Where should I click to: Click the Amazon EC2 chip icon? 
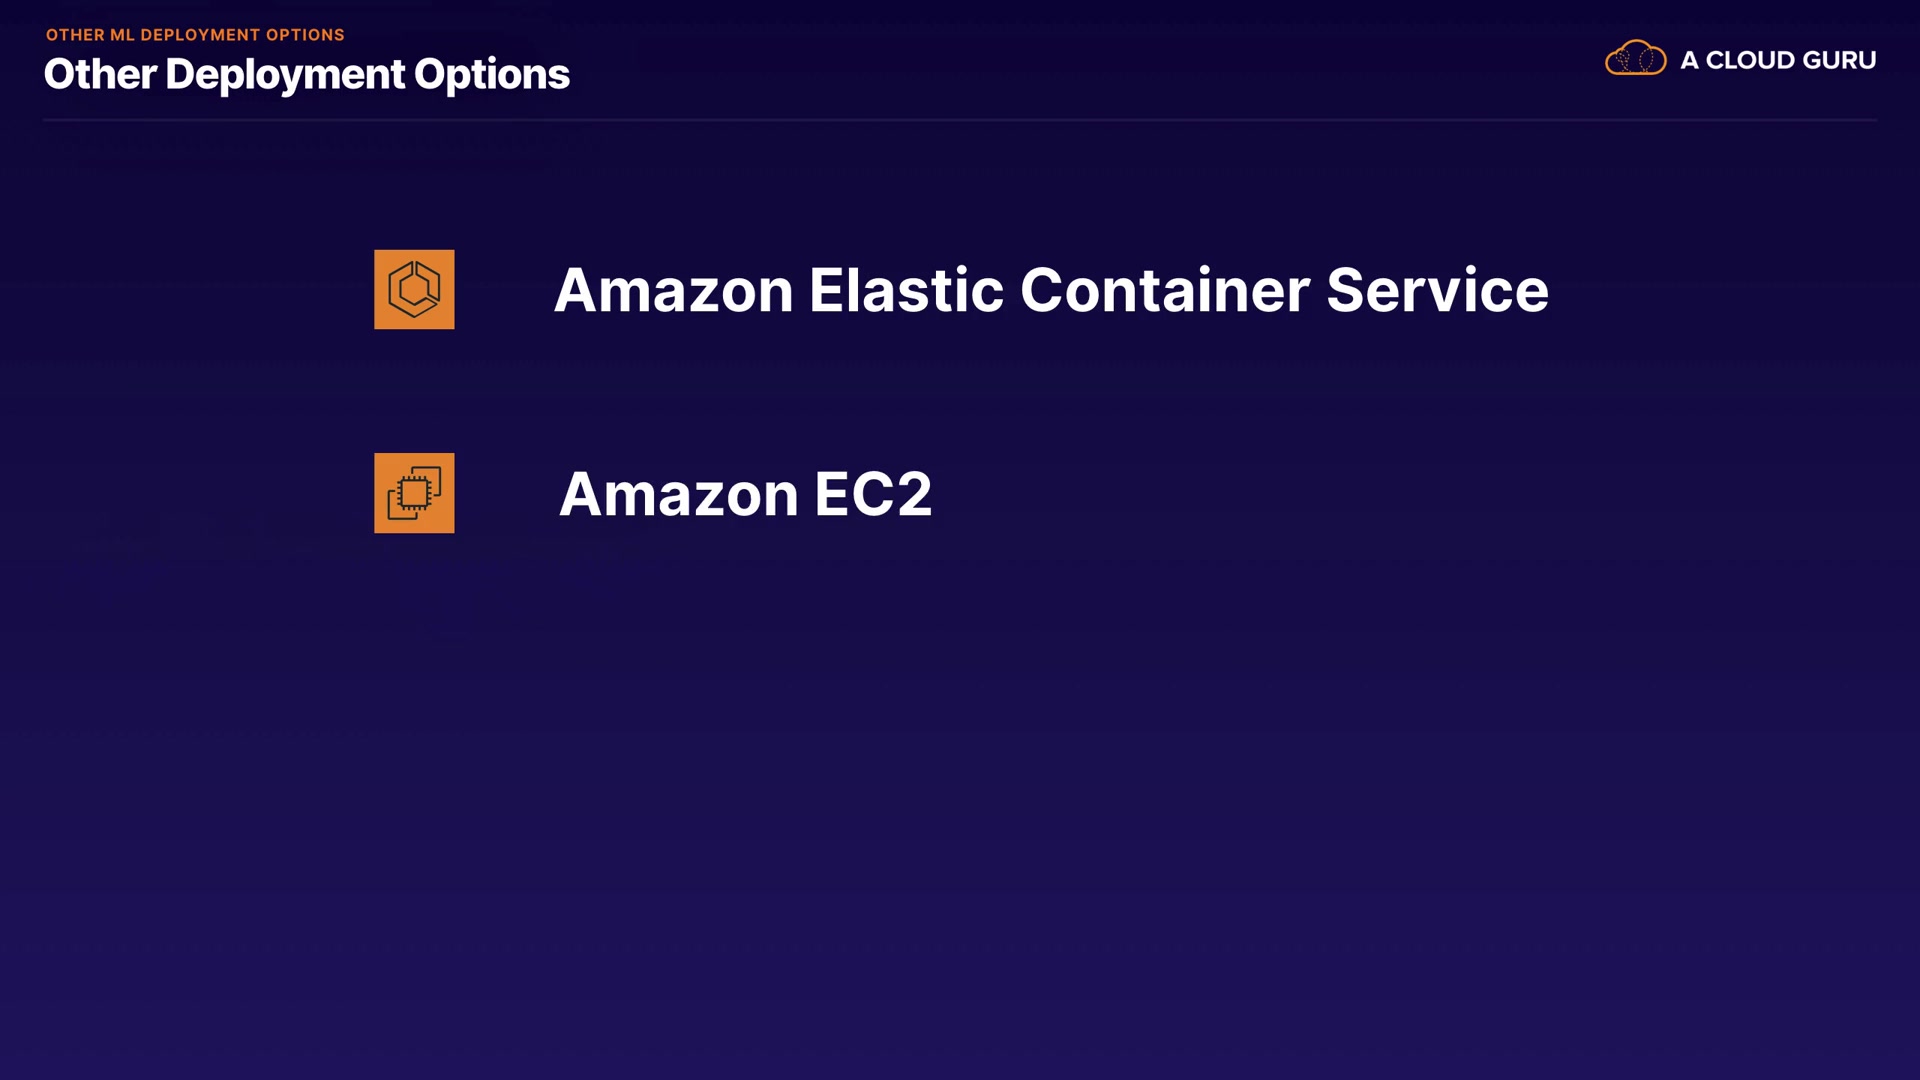pyautogui.click(x=414, y=493)
